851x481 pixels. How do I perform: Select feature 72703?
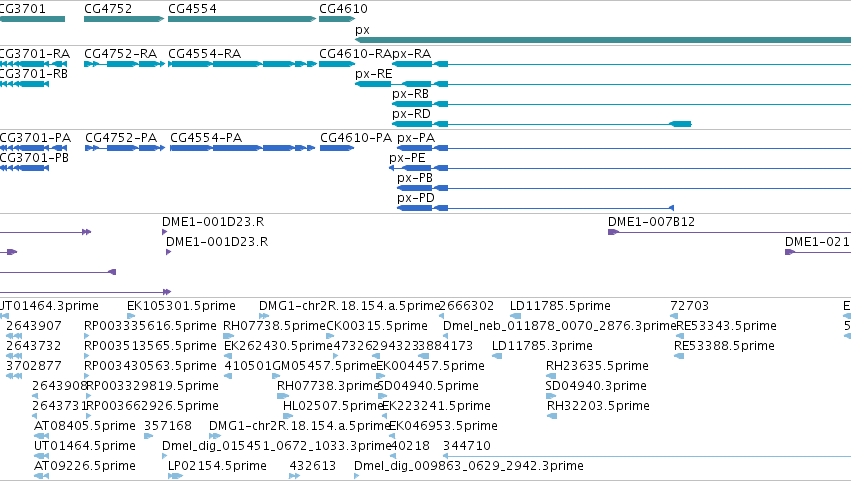point(689,306)
